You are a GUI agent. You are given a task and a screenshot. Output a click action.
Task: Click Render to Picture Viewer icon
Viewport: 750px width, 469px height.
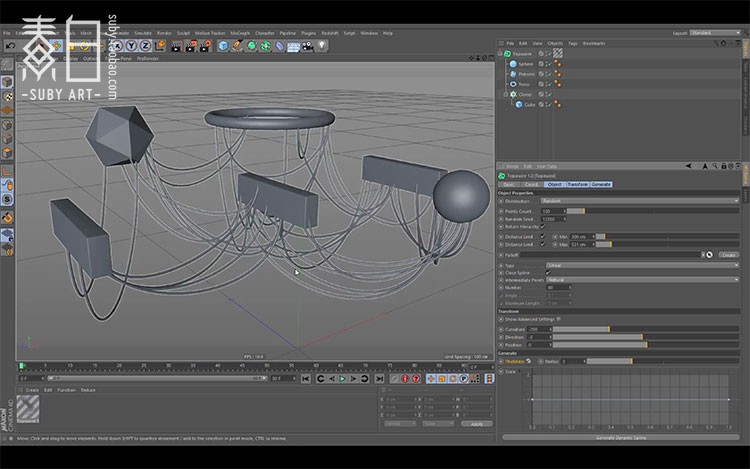(x=190, y=46)
